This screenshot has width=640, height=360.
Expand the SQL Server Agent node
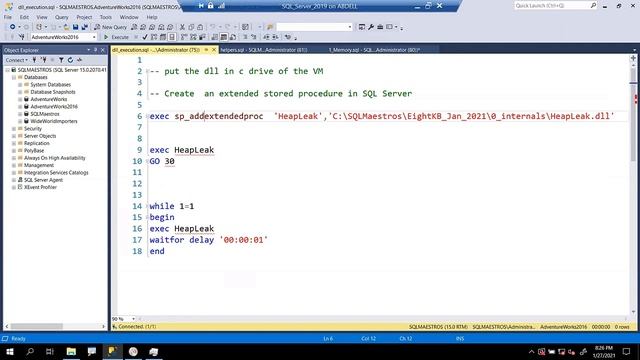point(14,180)
